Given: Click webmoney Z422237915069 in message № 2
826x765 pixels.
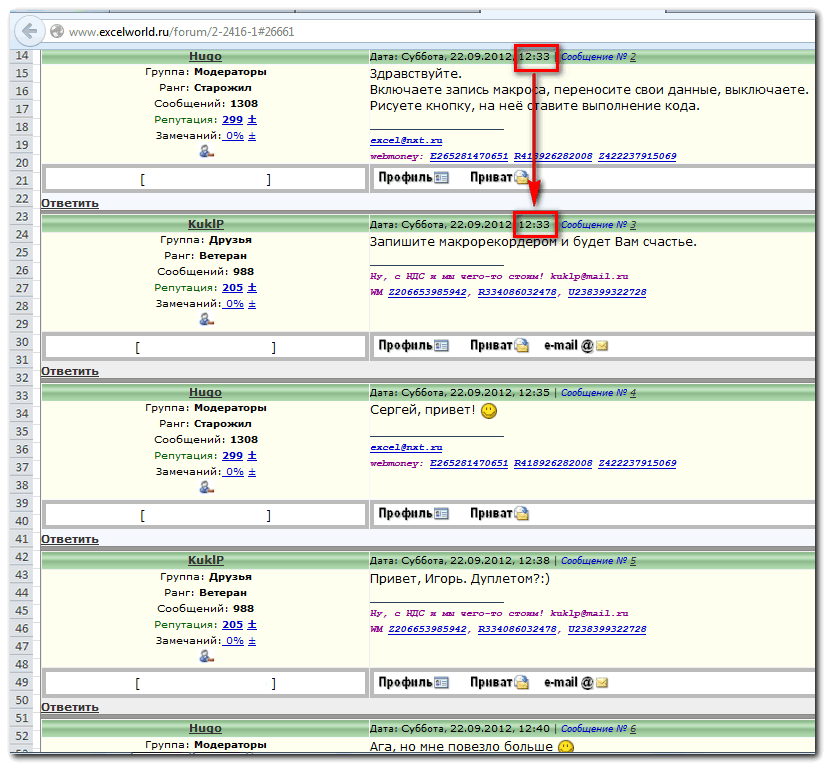Looking at the screenshot, I should (637, 156).
